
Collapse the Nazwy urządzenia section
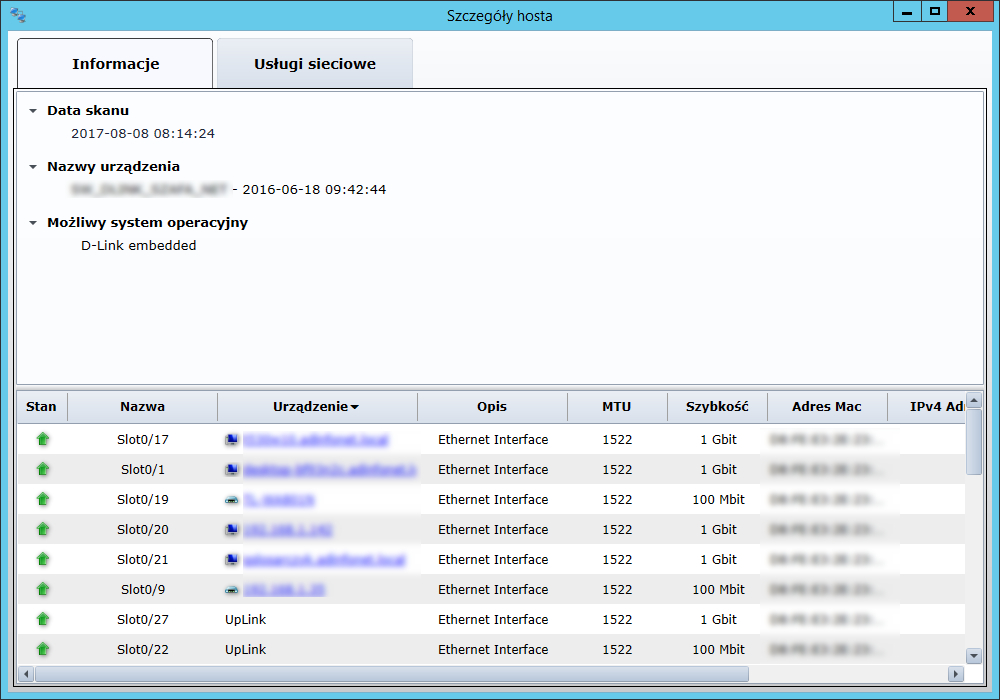(x=33, y=167)
